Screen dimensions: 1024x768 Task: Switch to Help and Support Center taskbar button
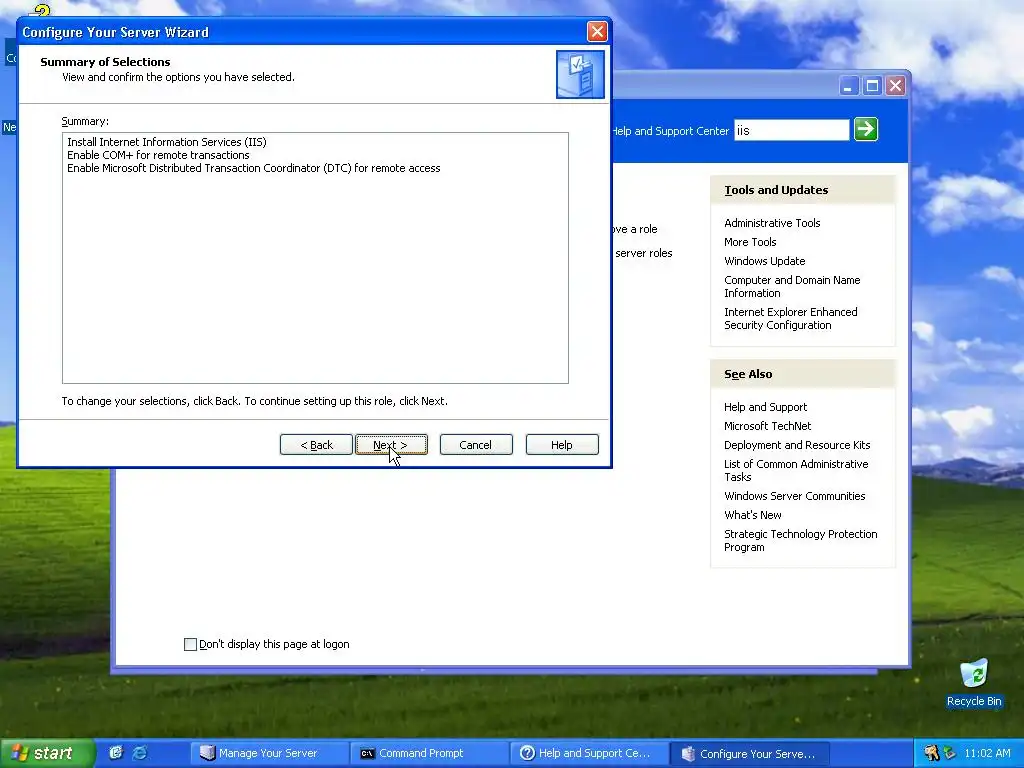tap(589, 753)
